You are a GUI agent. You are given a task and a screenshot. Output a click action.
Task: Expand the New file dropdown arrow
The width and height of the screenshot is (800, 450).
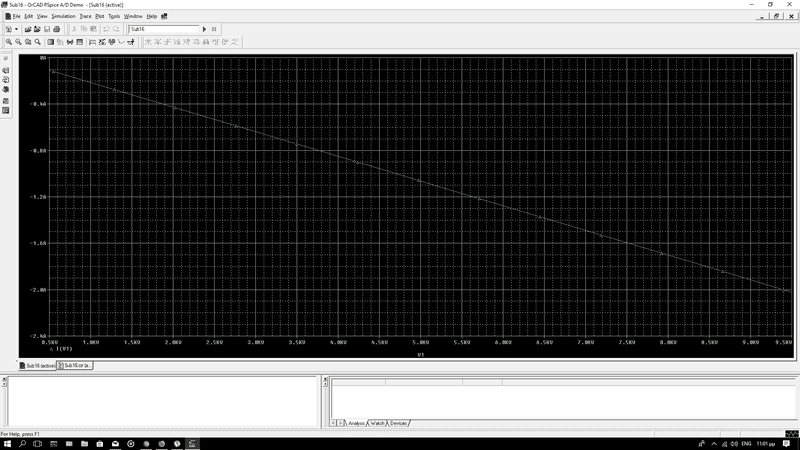click(x=16, y=29)
